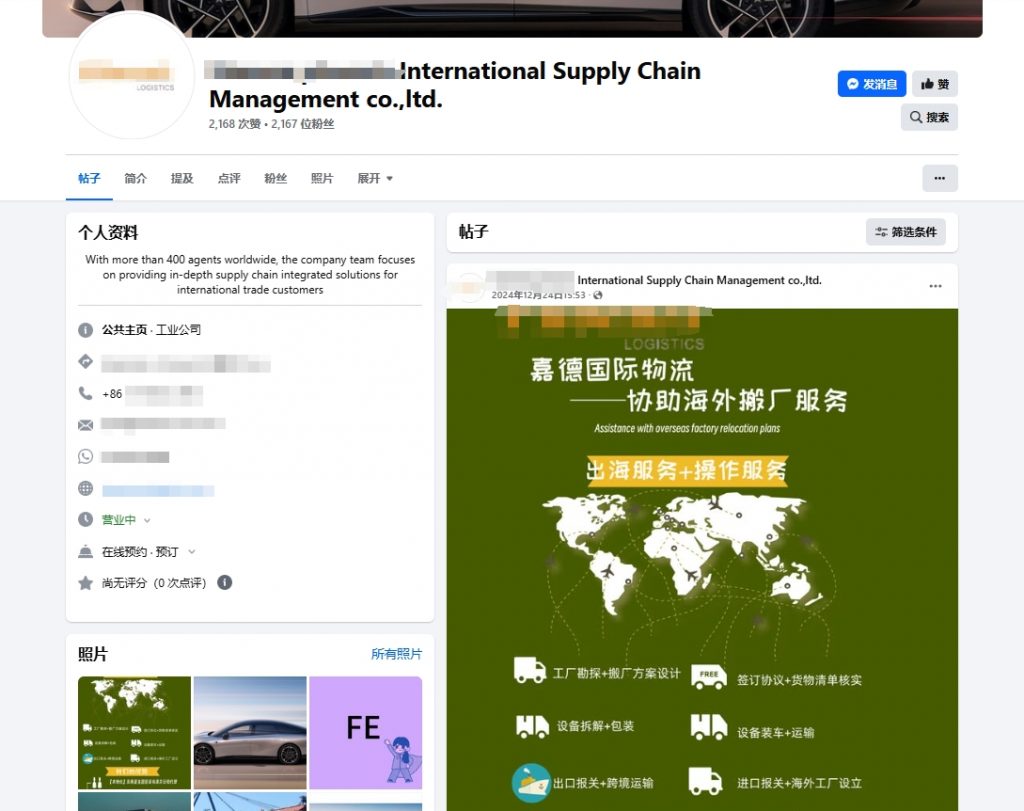Open page options three-dot menu
Screen dimensions: 1024x811
coord(939,178)
